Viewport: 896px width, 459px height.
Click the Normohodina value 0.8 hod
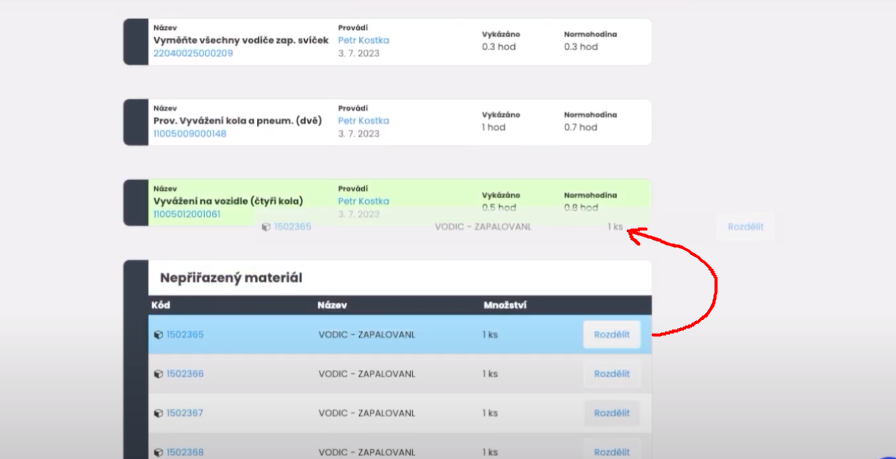[581, 208]
